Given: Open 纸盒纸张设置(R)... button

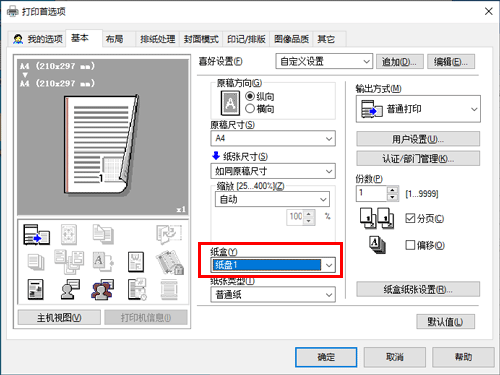Looking at the screenshot, I should [418, 289].
